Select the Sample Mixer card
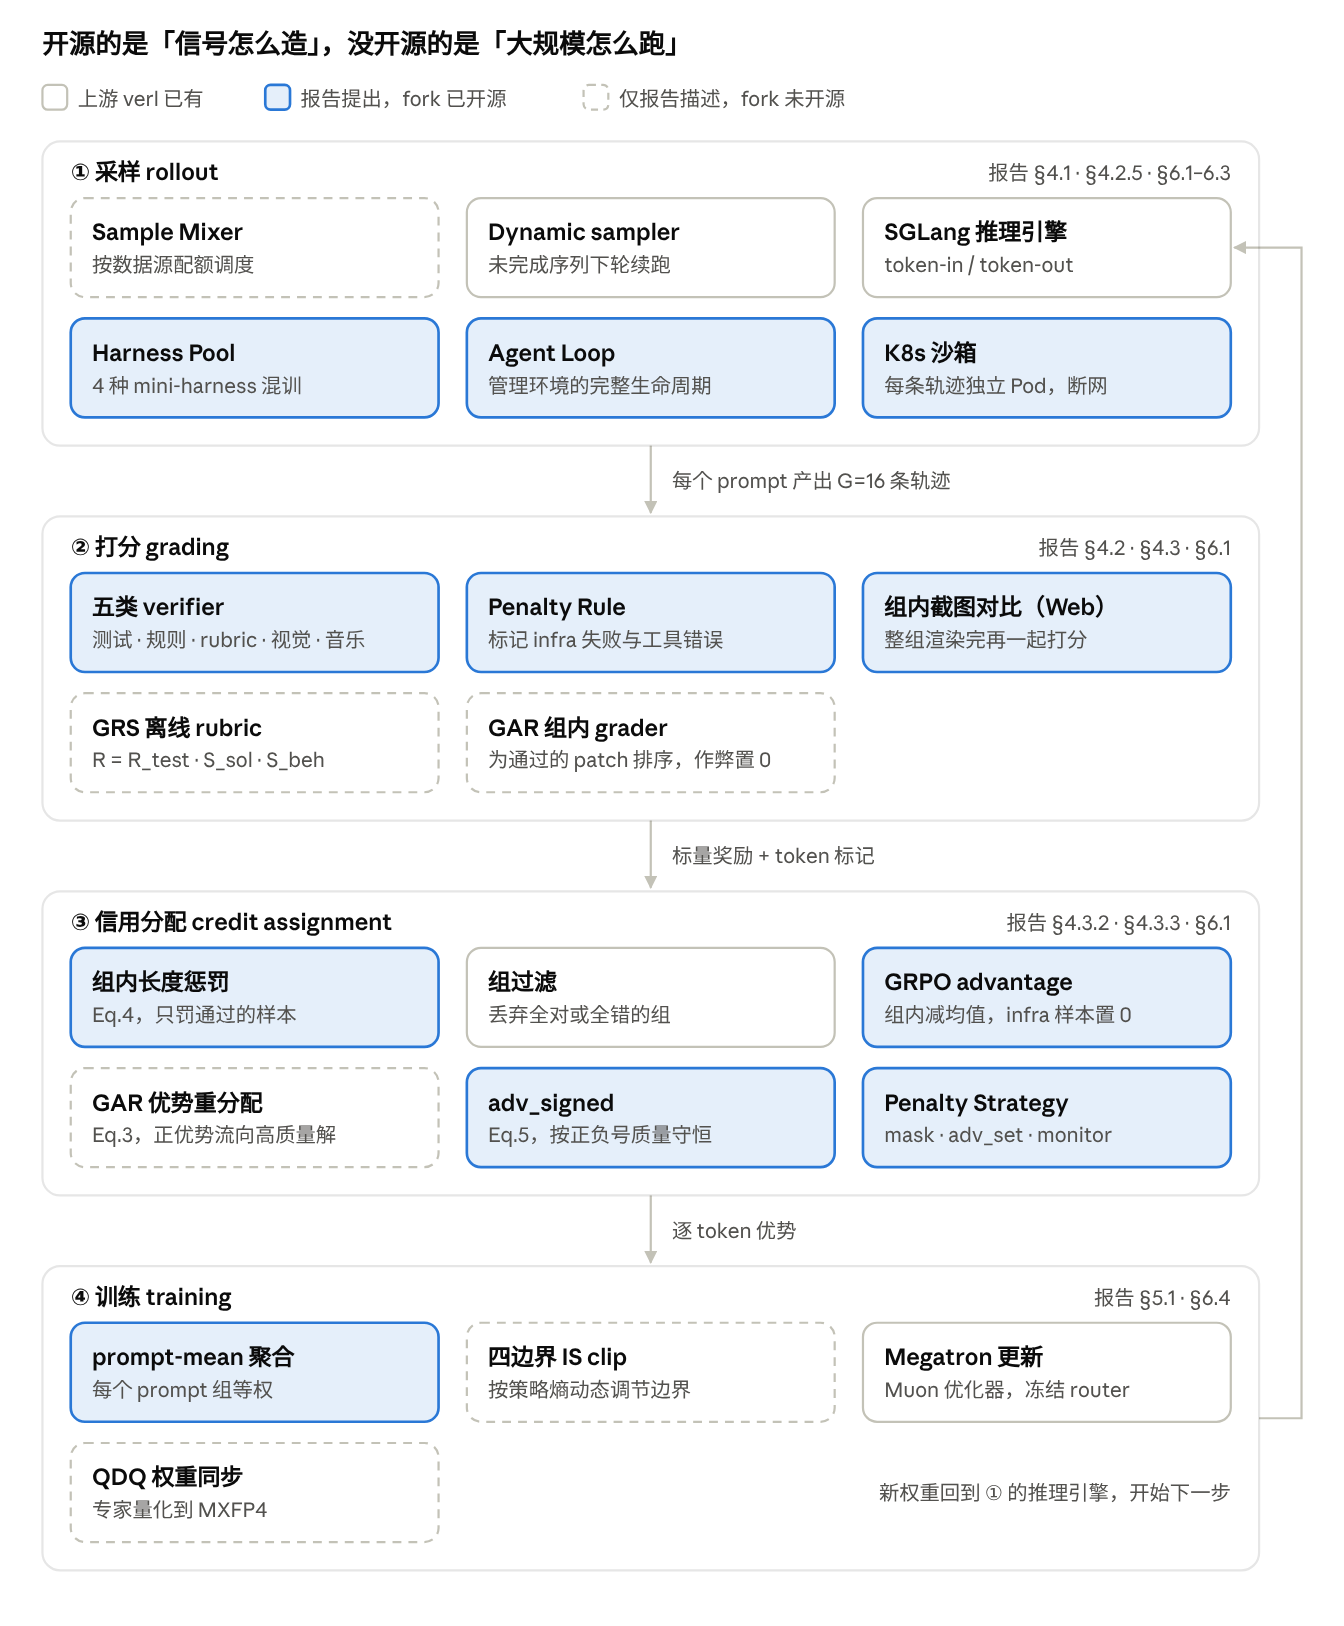This screenshot has width=1344, height=1626. [255, 248]
